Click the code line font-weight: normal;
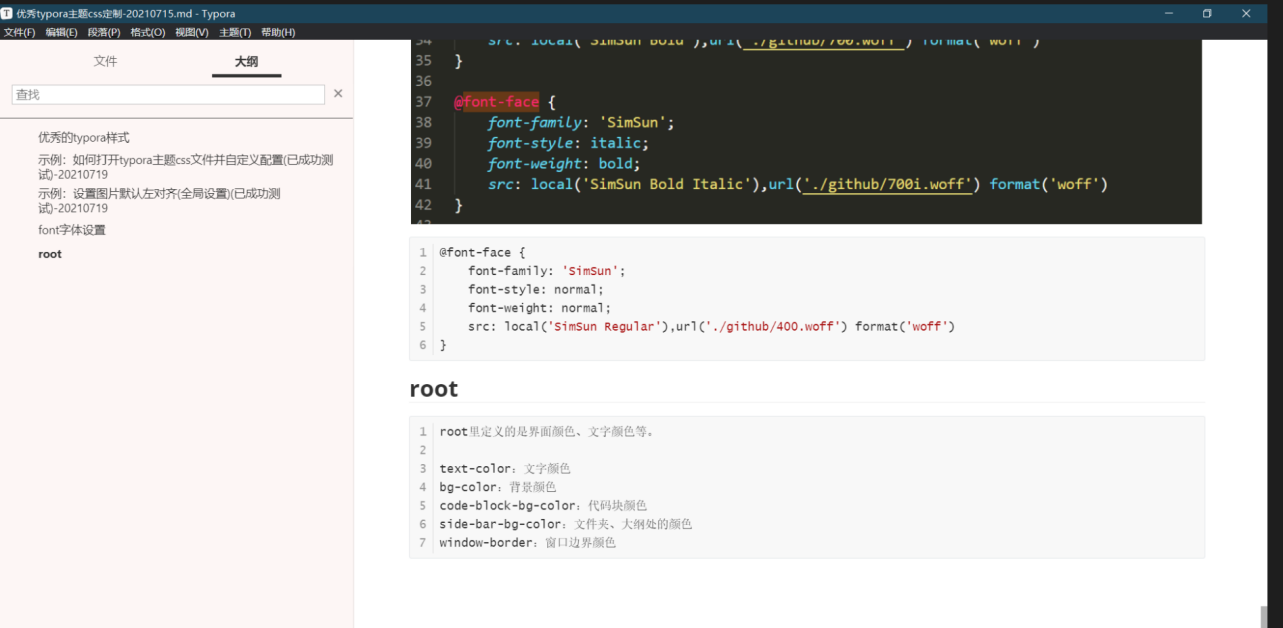 pos(539,308)
